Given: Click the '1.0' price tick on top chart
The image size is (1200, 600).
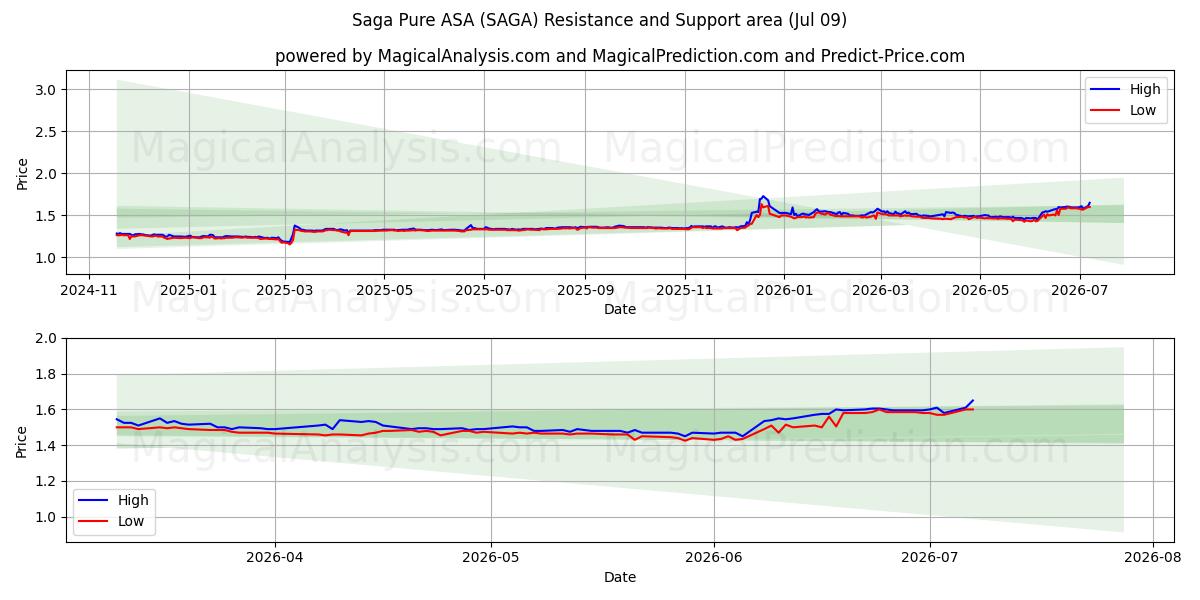Looking at the screenshot, I should [48, 258].
